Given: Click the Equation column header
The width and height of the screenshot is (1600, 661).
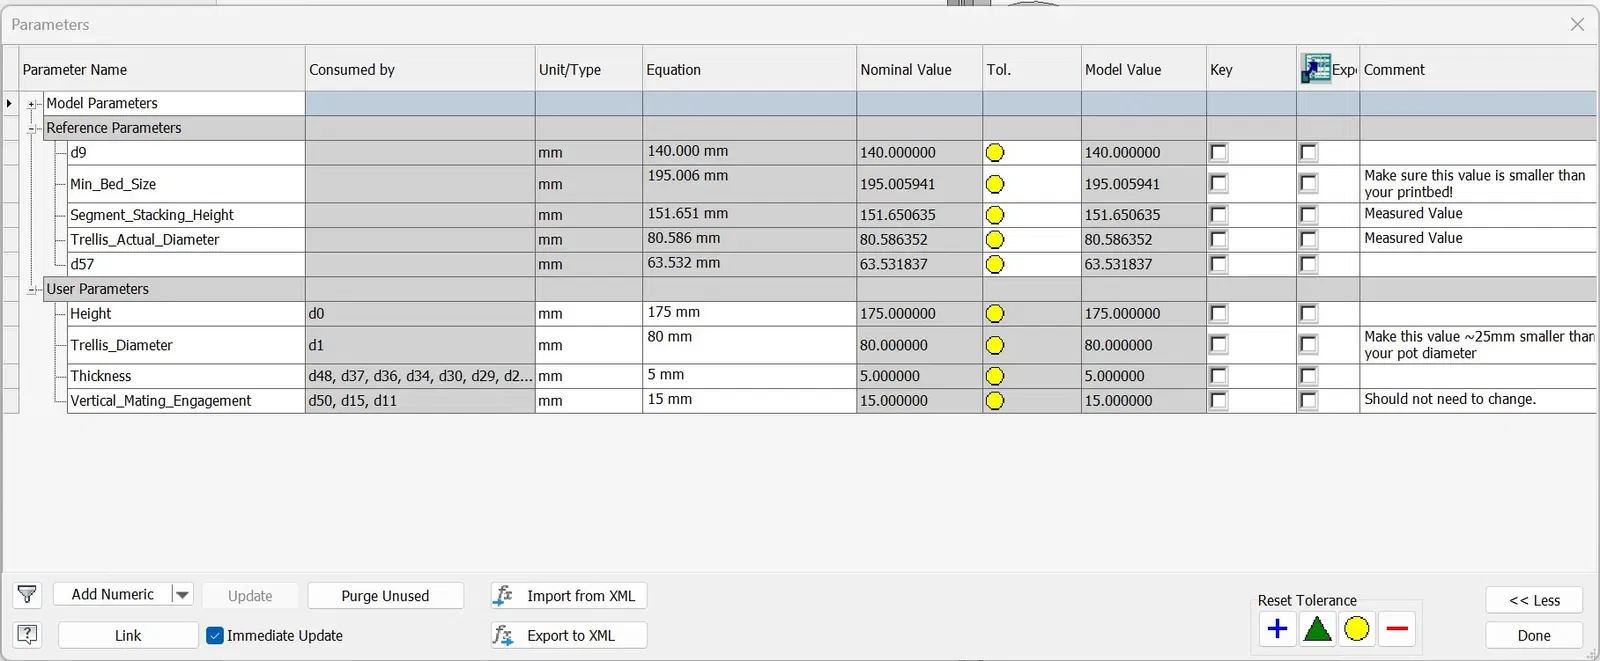Looking at the screenshot, I should pos(748,70).
